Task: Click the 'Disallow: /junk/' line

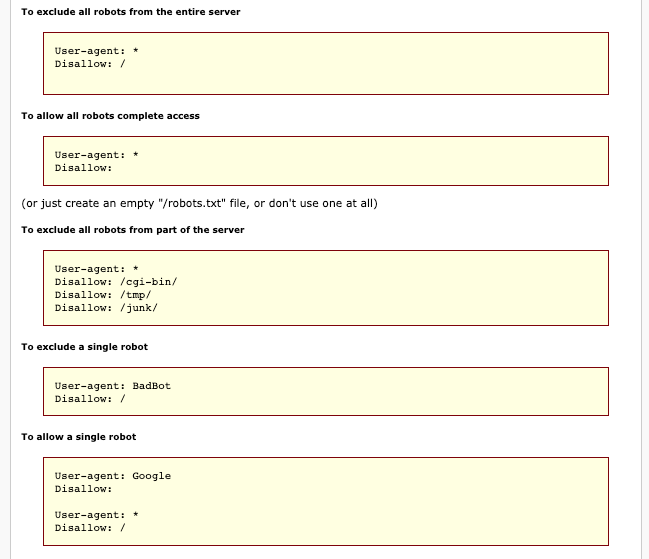Action: coord(106,308)
